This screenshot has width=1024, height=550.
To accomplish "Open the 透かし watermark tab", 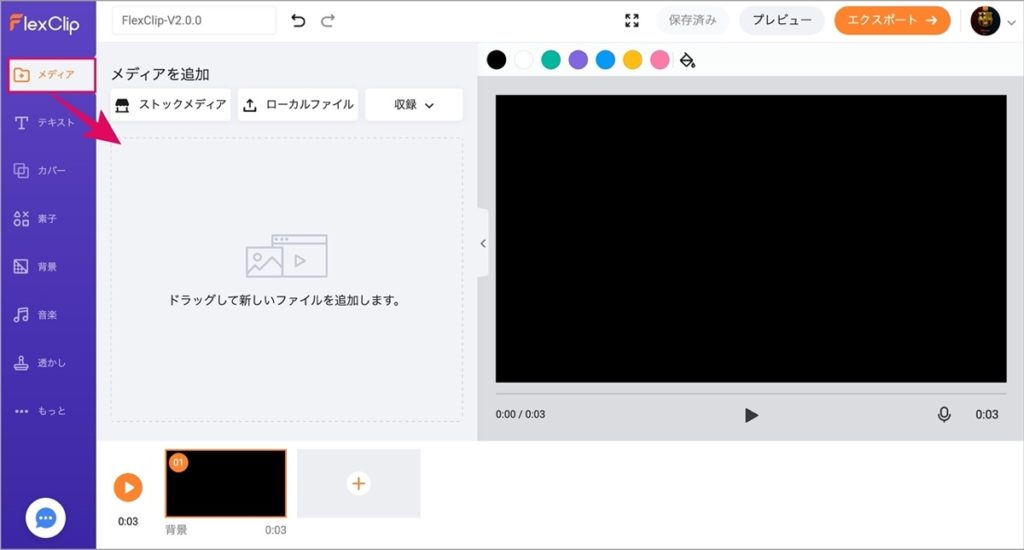I will click(40, 363).
